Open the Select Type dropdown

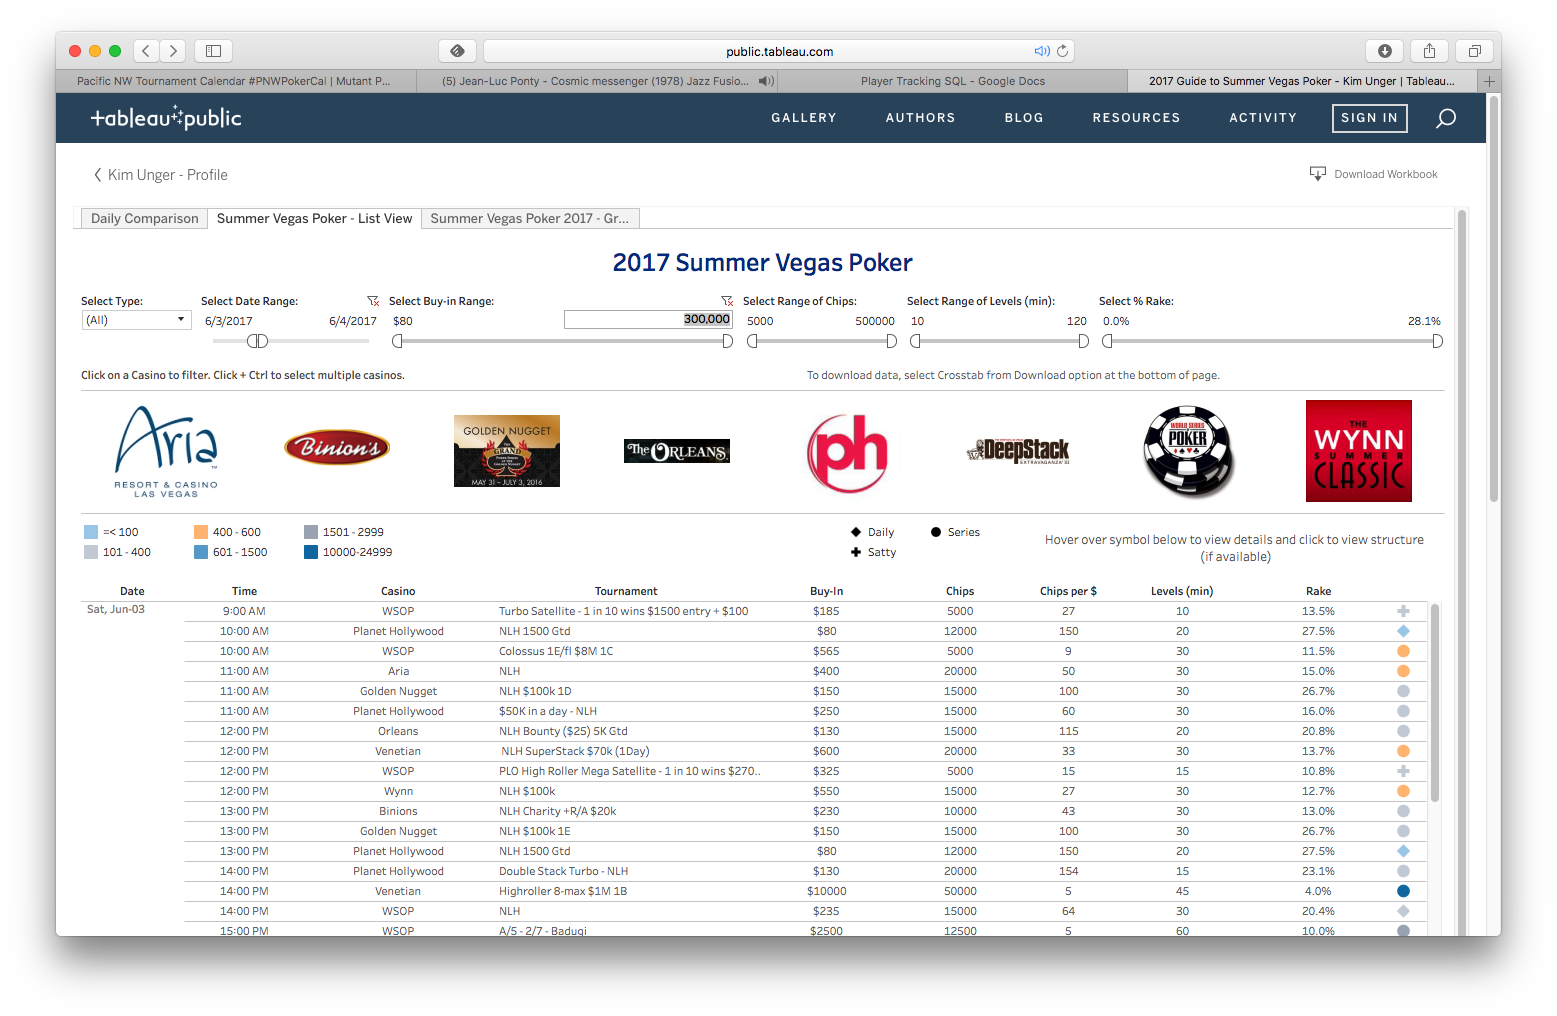(x=136, y=320)
